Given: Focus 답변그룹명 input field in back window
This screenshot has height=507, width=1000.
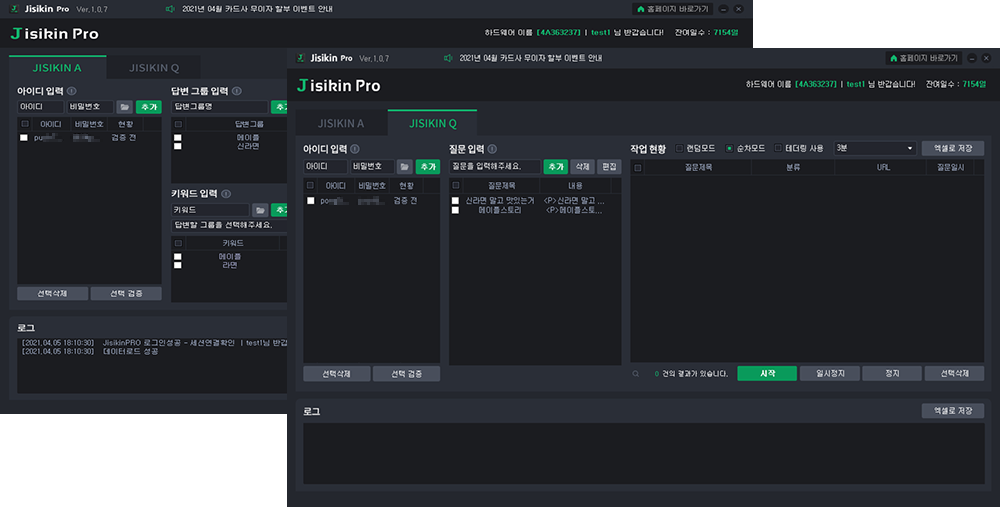Looking at the screenshot, I should click(219, 107).
